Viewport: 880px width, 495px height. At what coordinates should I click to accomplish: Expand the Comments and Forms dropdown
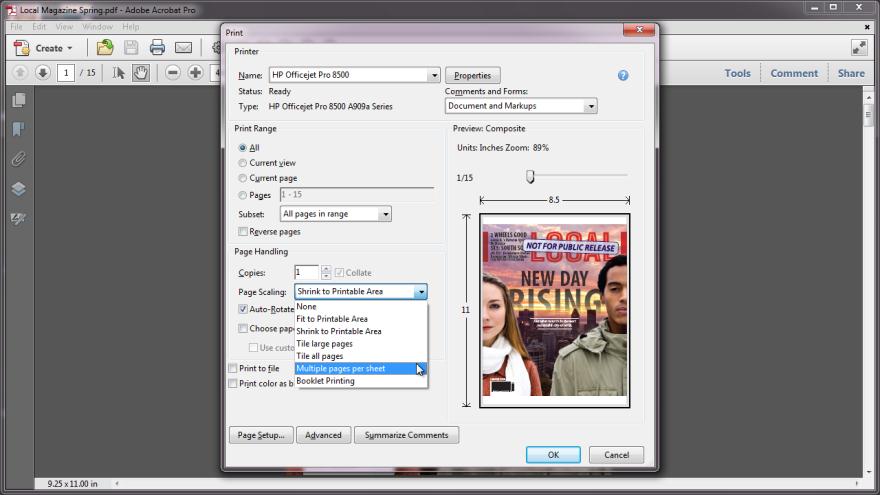point(591,106)
